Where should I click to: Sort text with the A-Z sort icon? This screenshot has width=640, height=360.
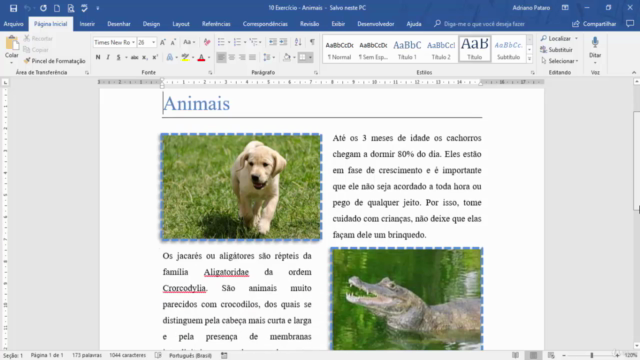coord(298,42)
